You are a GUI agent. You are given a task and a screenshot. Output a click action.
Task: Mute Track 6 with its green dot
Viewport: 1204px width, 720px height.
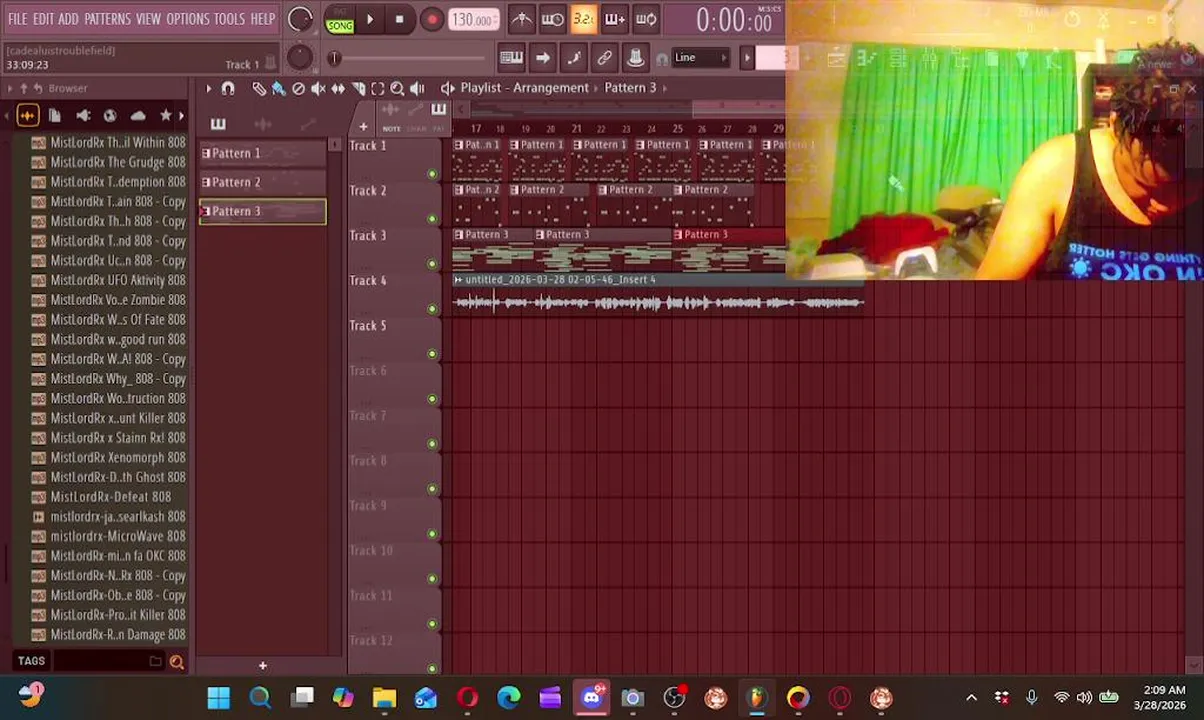point(432,399)
